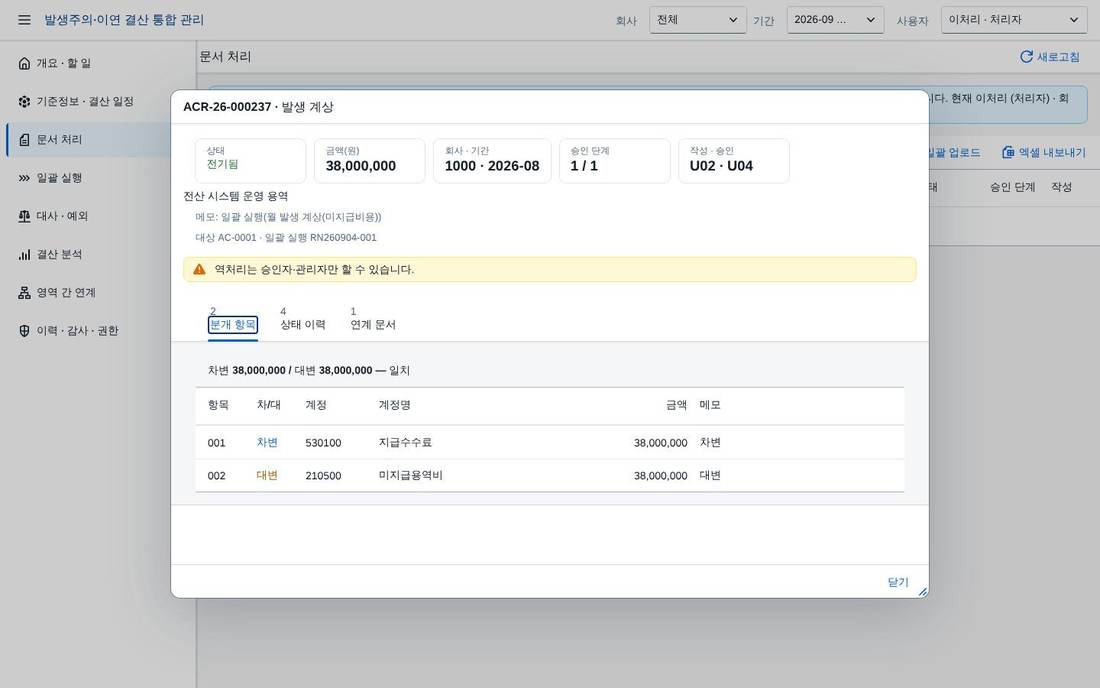1100x688 pixels.
Task: Open the hamburger navigation menu
Action: click(x=25, y=20)
